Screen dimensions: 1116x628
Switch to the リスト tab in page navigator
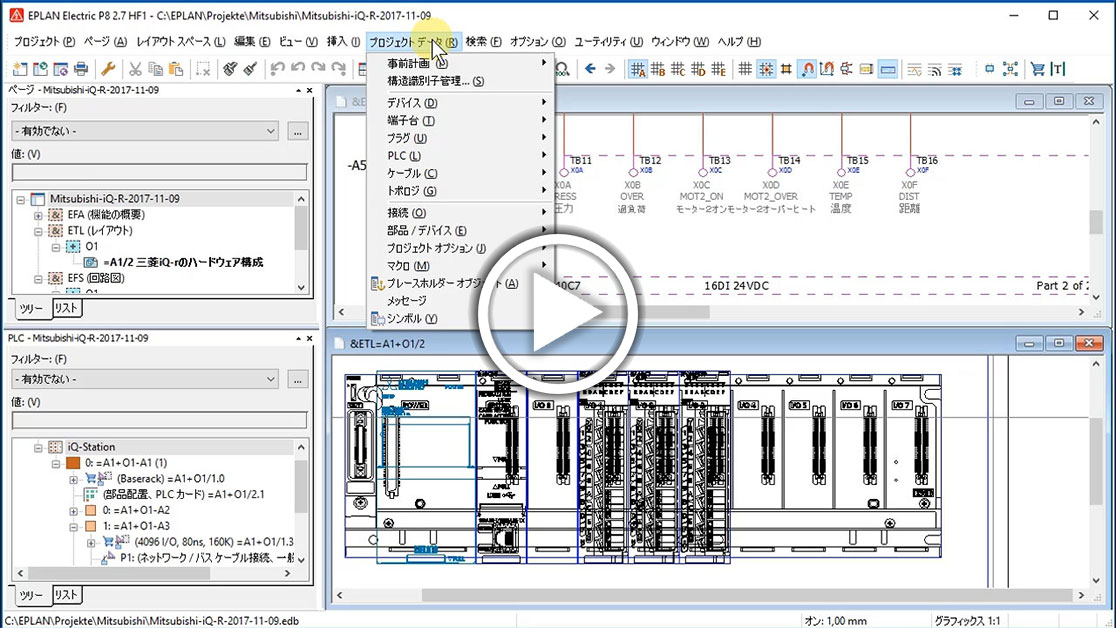point(66,308)
